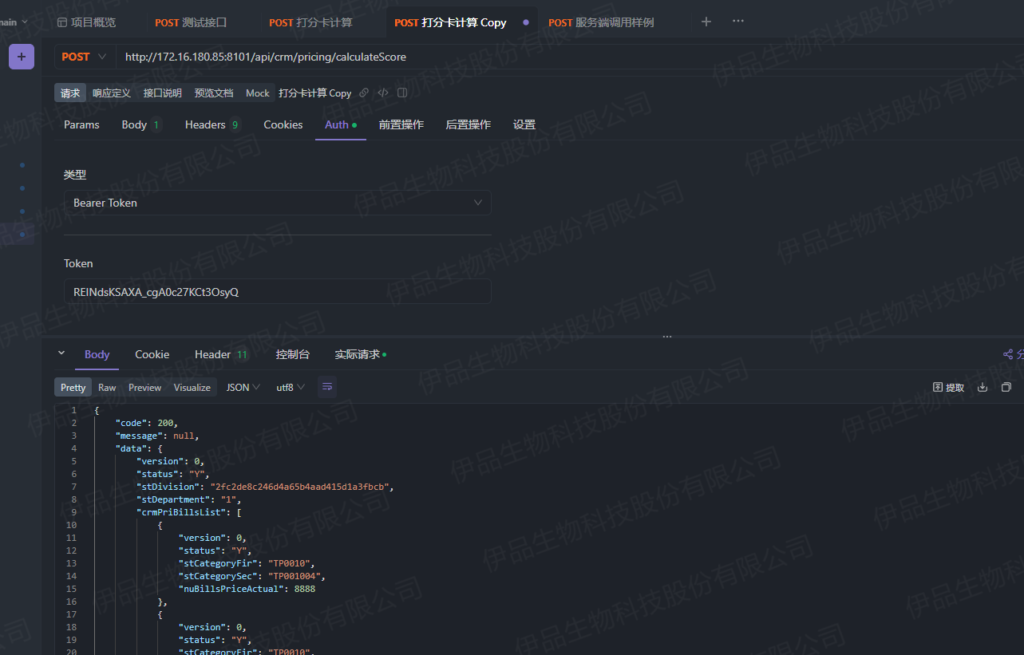This screenshot has width=1024, height=655.
Task: Click the Token label above the input
Action: pos(78,263)
